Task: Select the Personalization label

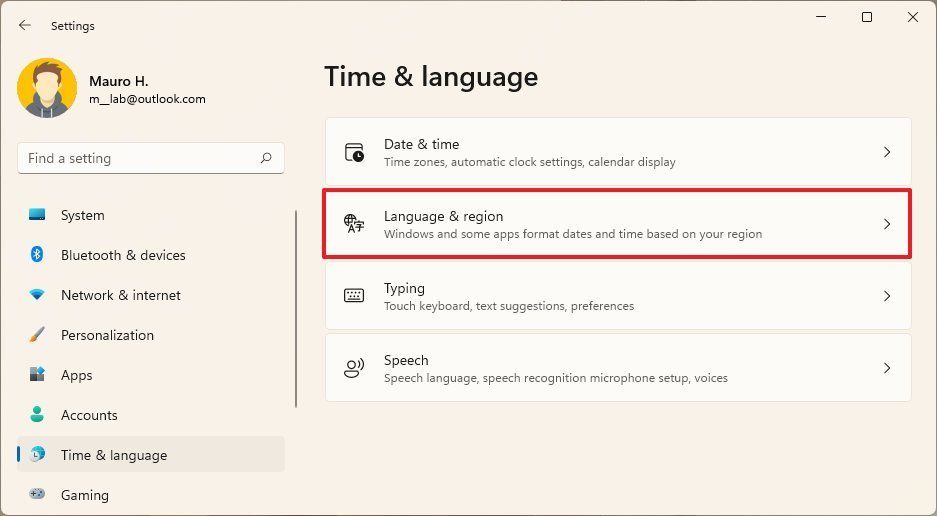Action: [108, 335]
